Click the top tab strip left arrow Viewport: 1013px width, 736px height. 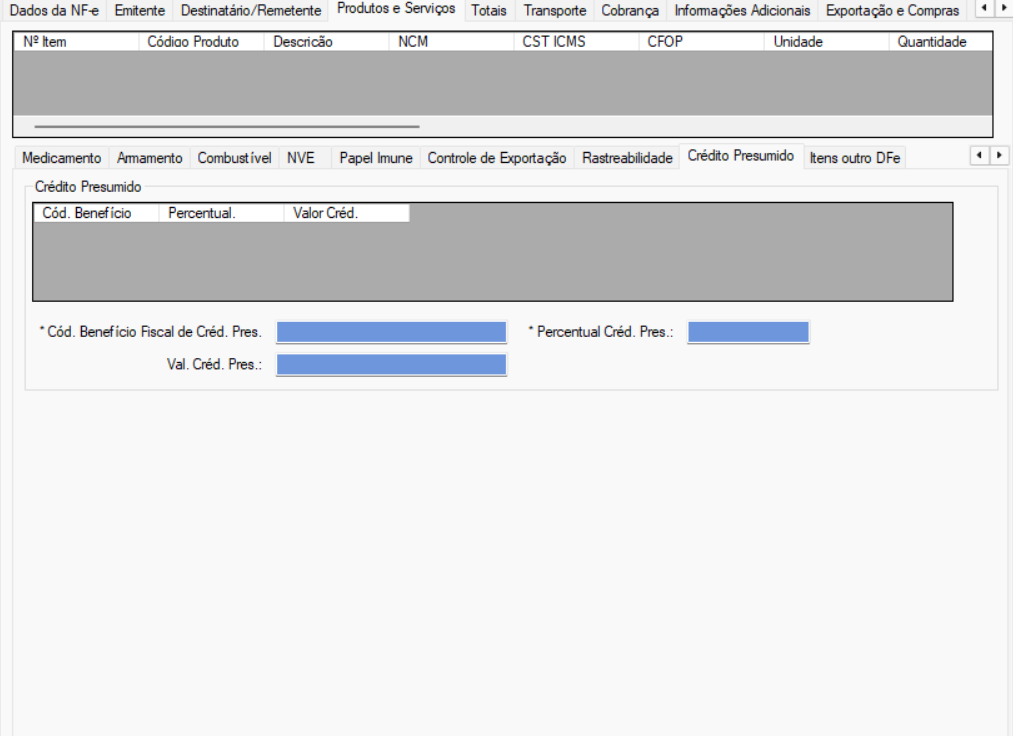click(x=983, y=8)
